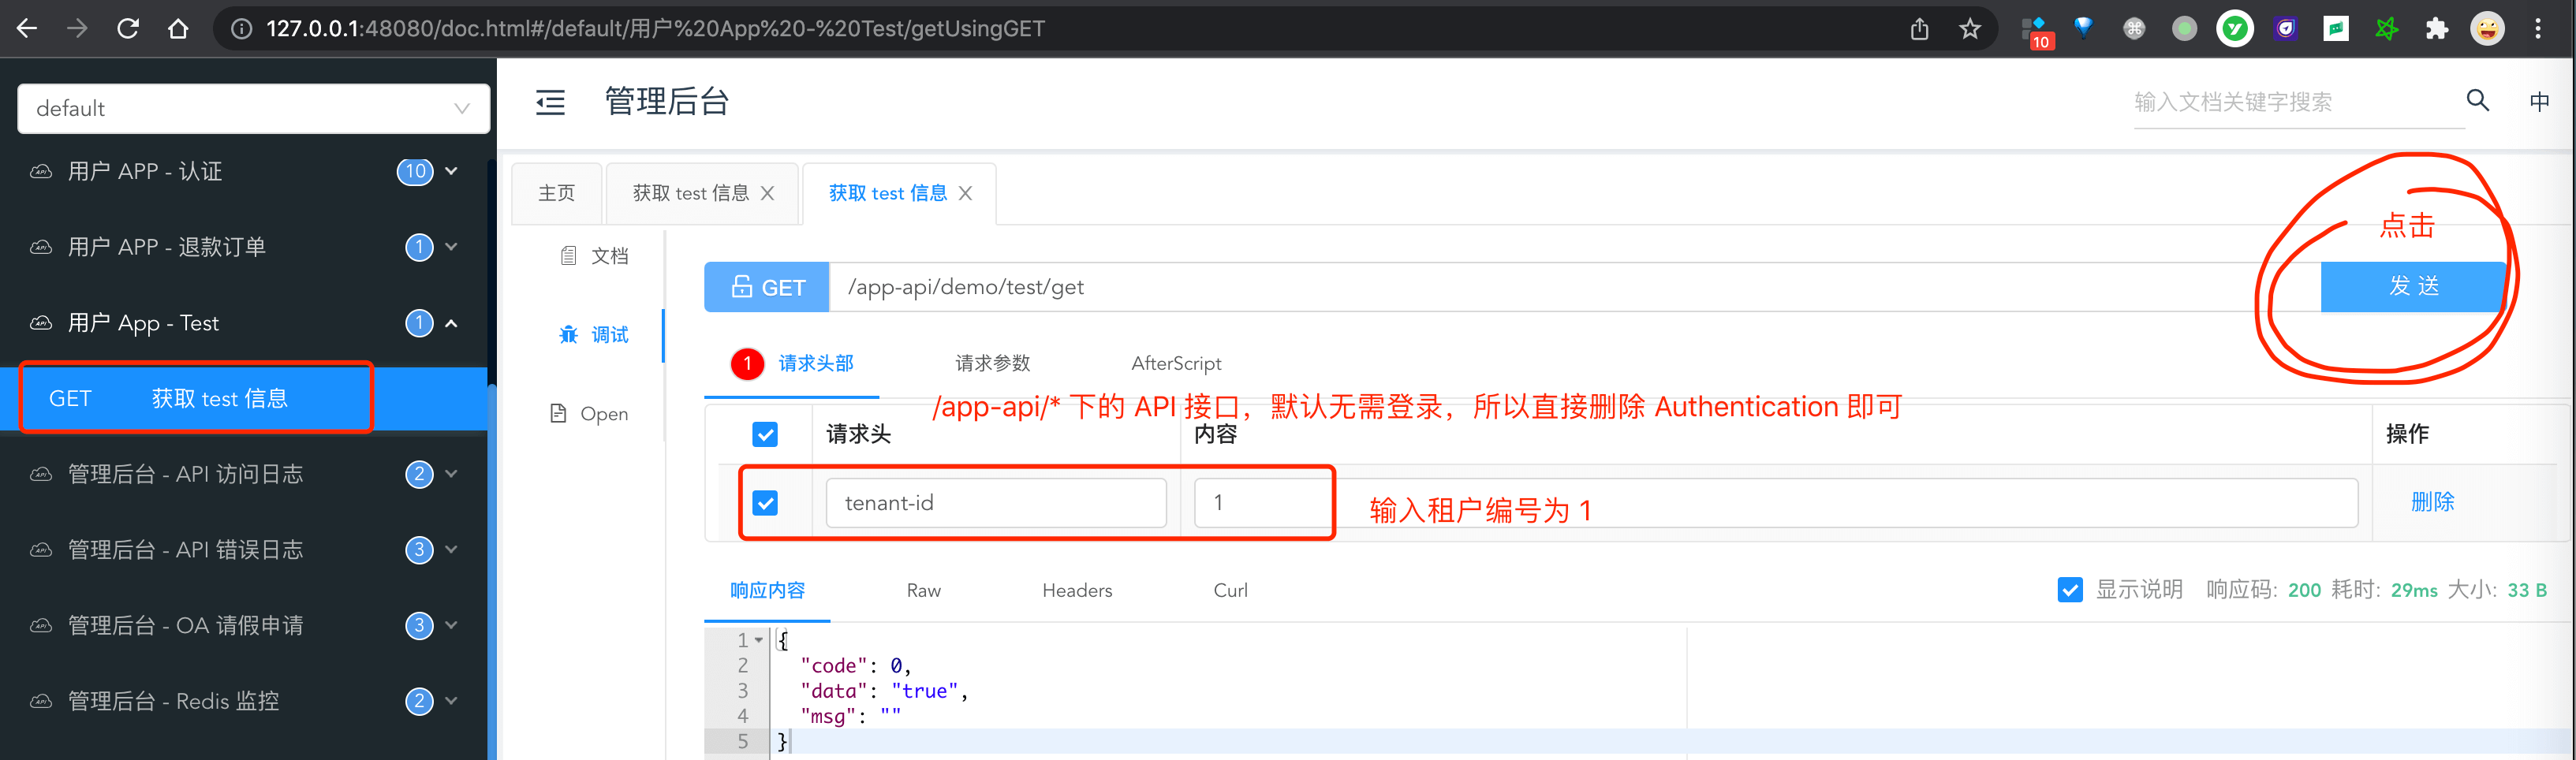This screenshot has width=2576, height=760.
Task: Uncheck the tenant-id header checkbox
Action: 765,502
